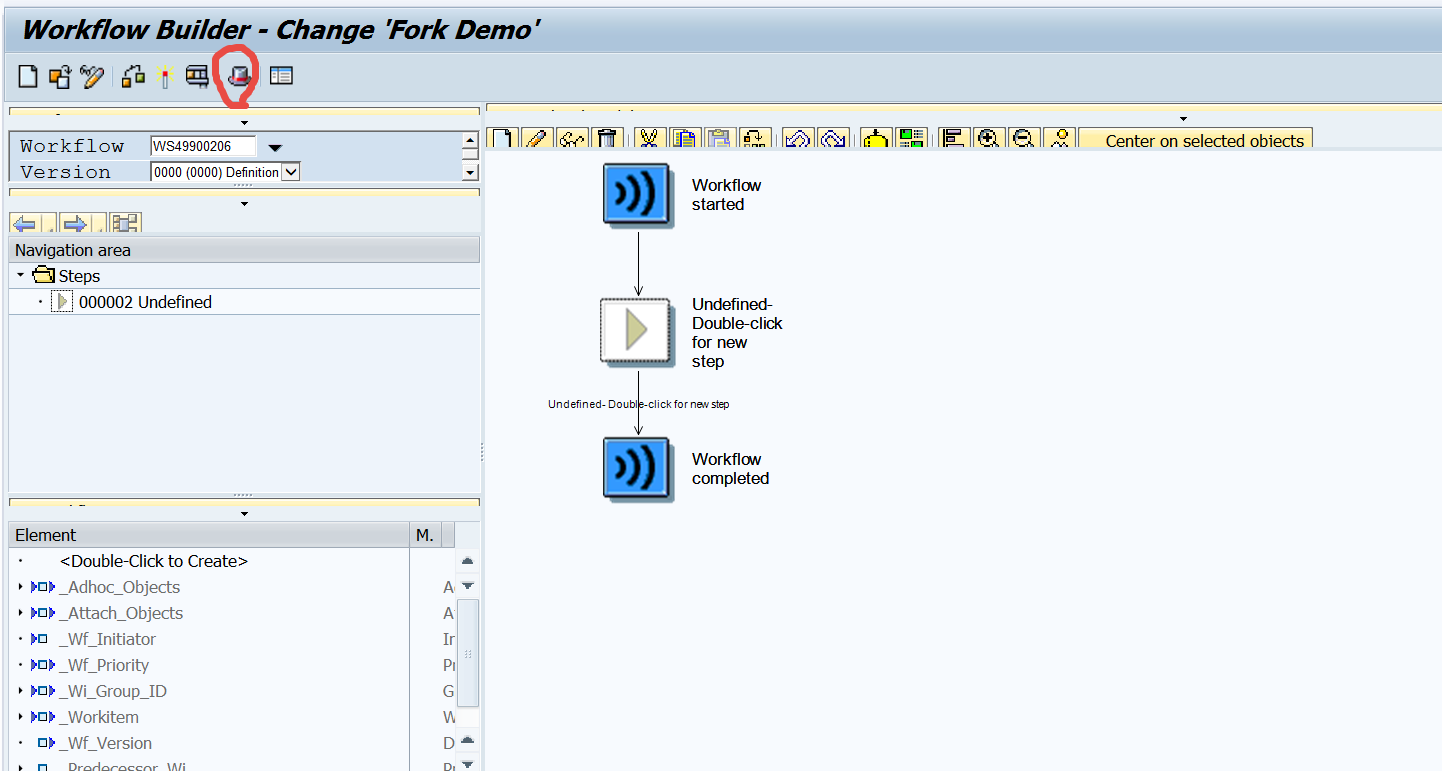Screen dimensions: 1442x771
Task: Click the dropdown arrow above the Workflow field
Action: pyautogui.click(x=245, y=122)
